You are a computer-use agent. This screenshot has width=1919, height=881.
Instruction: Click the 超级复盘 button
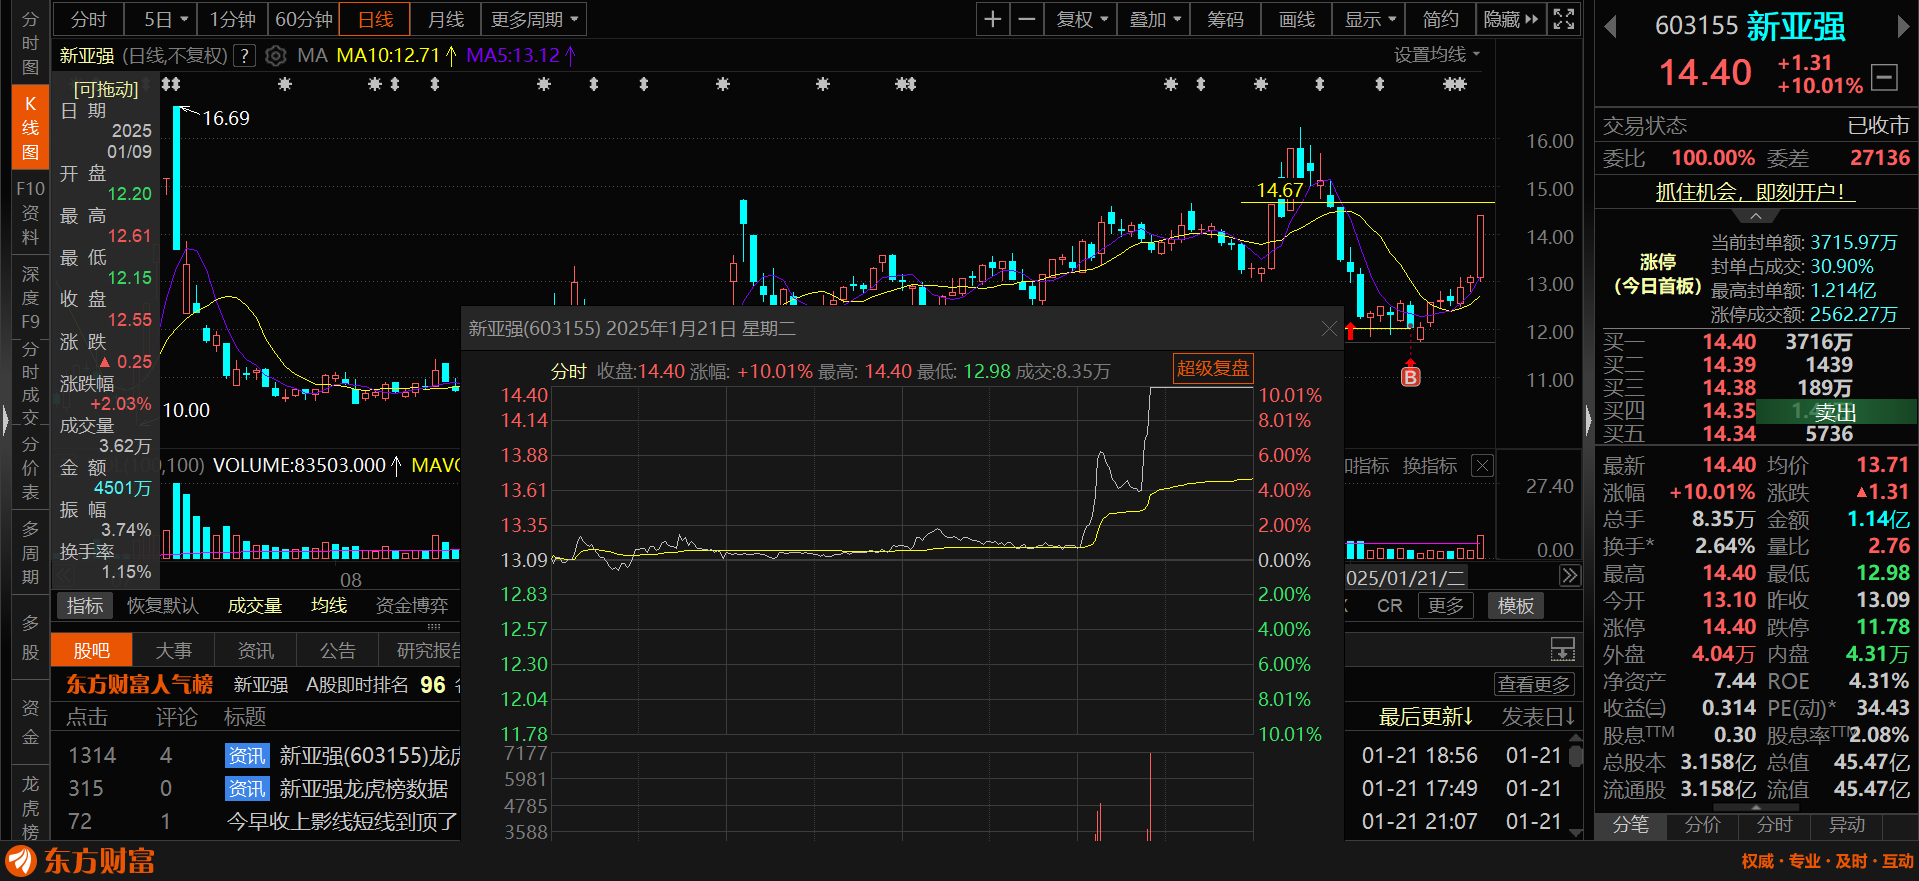point(1213,369)
